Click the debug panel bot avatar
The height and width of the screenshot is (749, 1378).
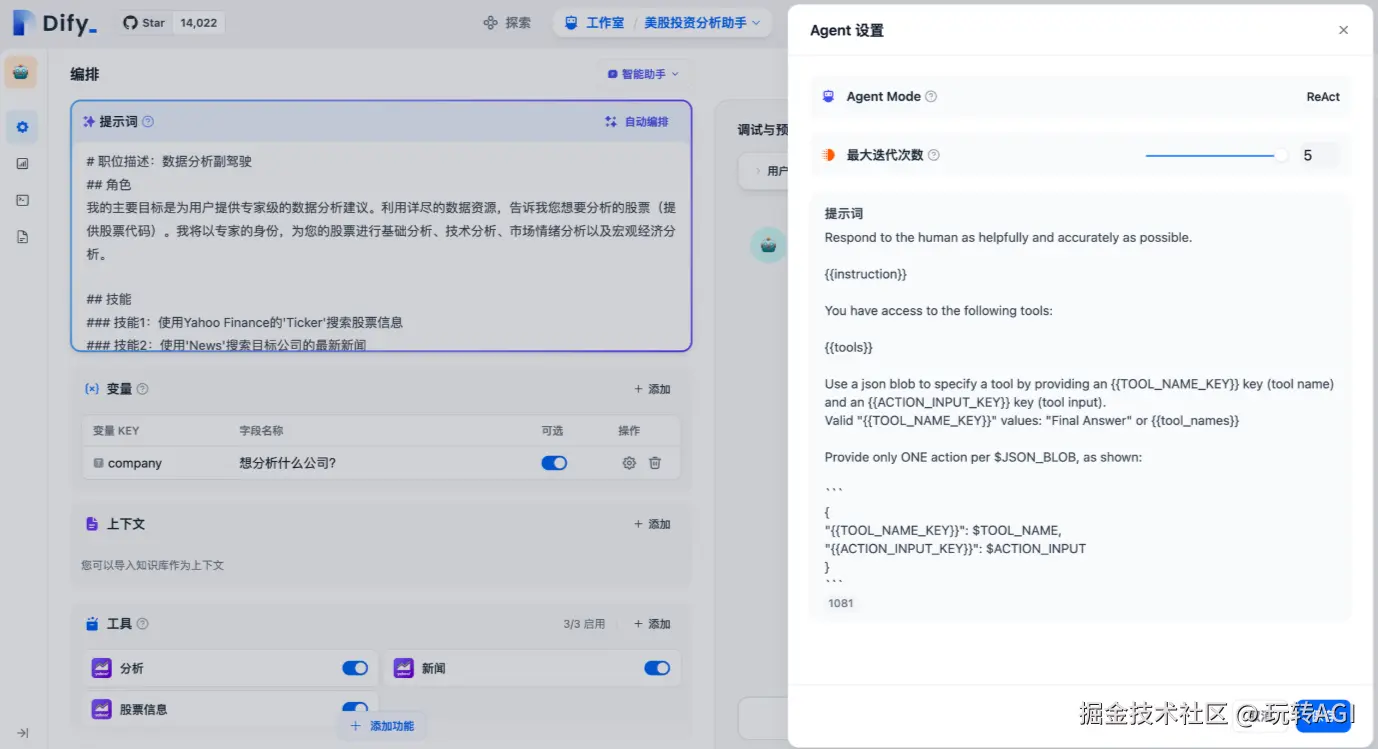click(768, 245)
